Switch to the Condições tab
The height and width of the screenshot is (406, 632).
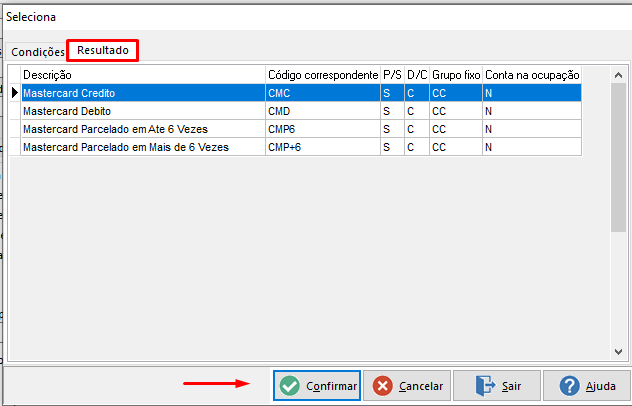point(37,52)
